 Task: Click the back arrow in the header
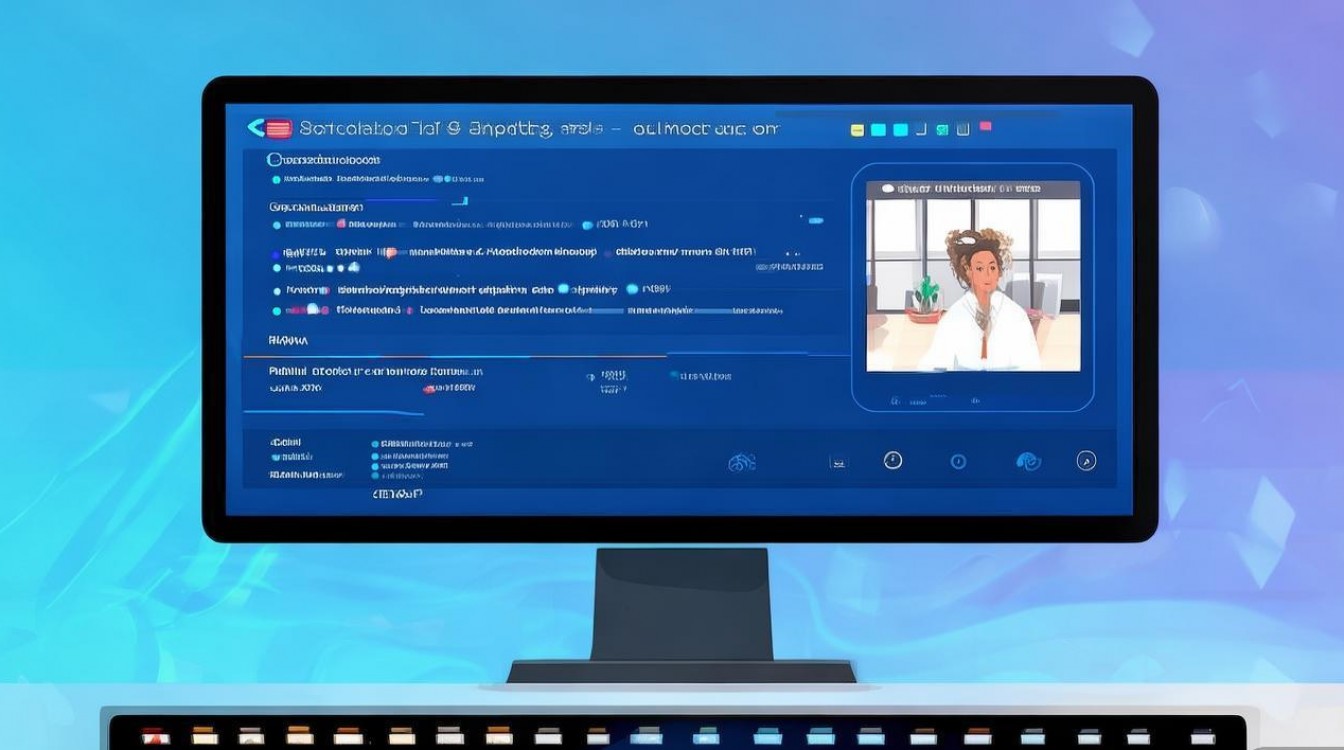pos(255,128)
